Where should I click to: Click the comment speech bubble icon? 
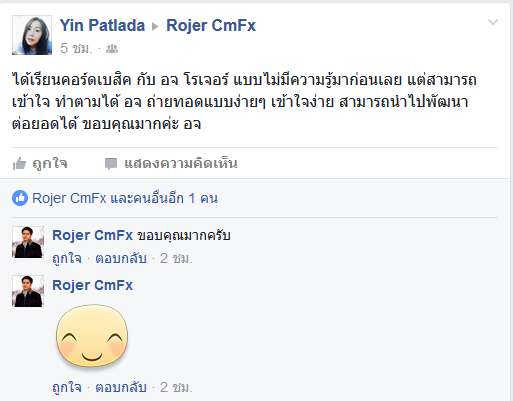pyautogui.click(x=111, y=164)
